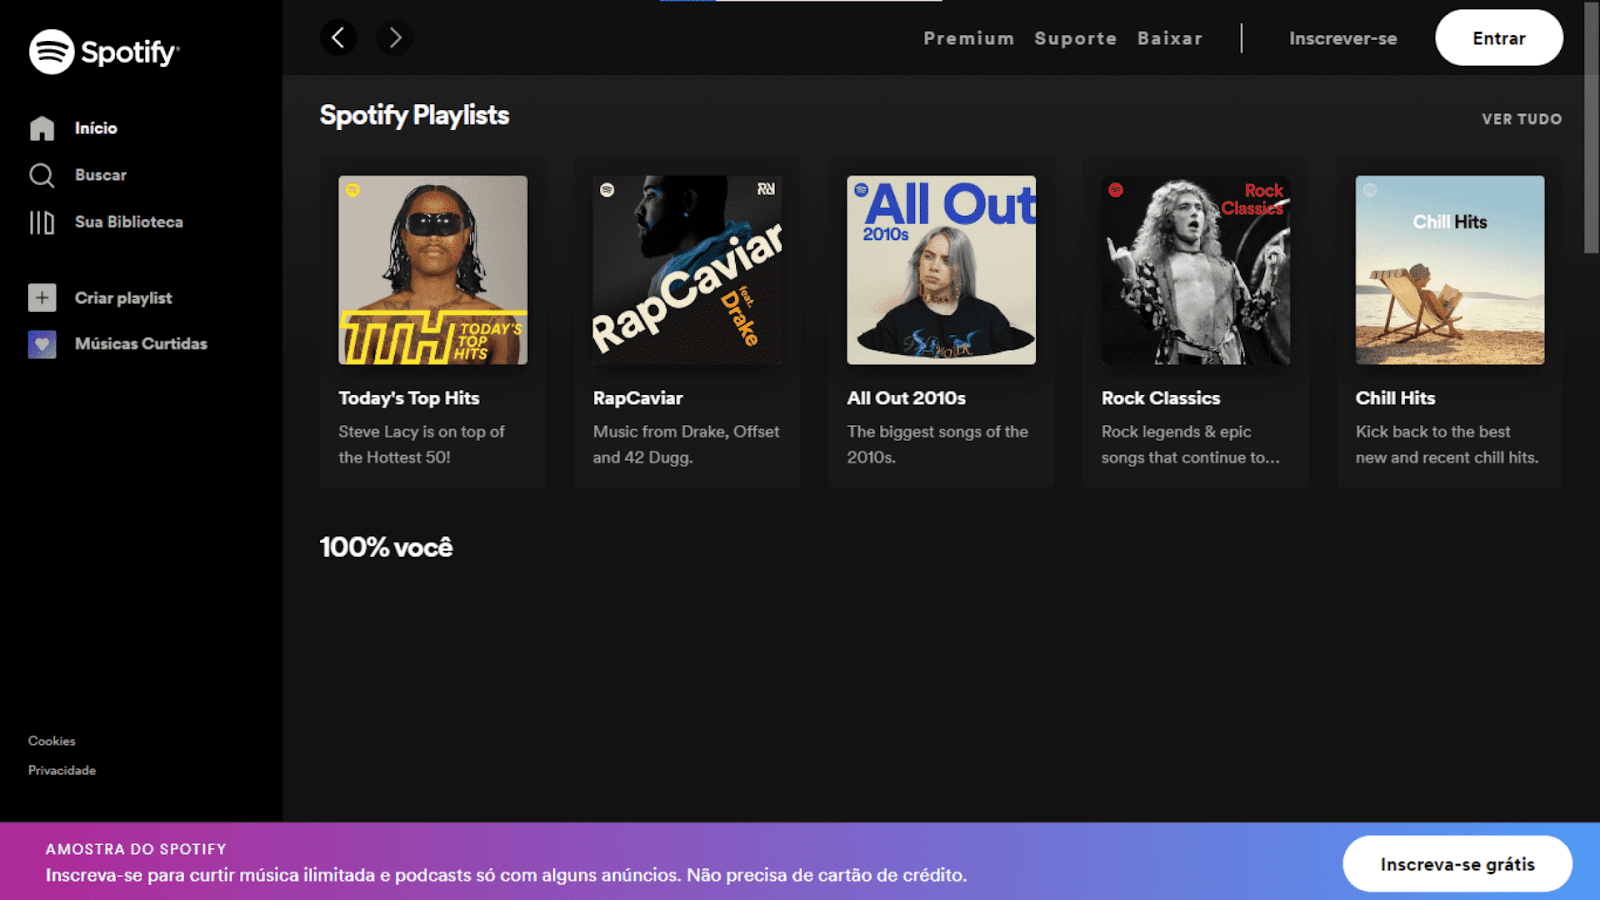The height and width of the screenshot is (900, 1600).
Task: Open the Cookies link in sidebar
Action: [x=52, y=741]
